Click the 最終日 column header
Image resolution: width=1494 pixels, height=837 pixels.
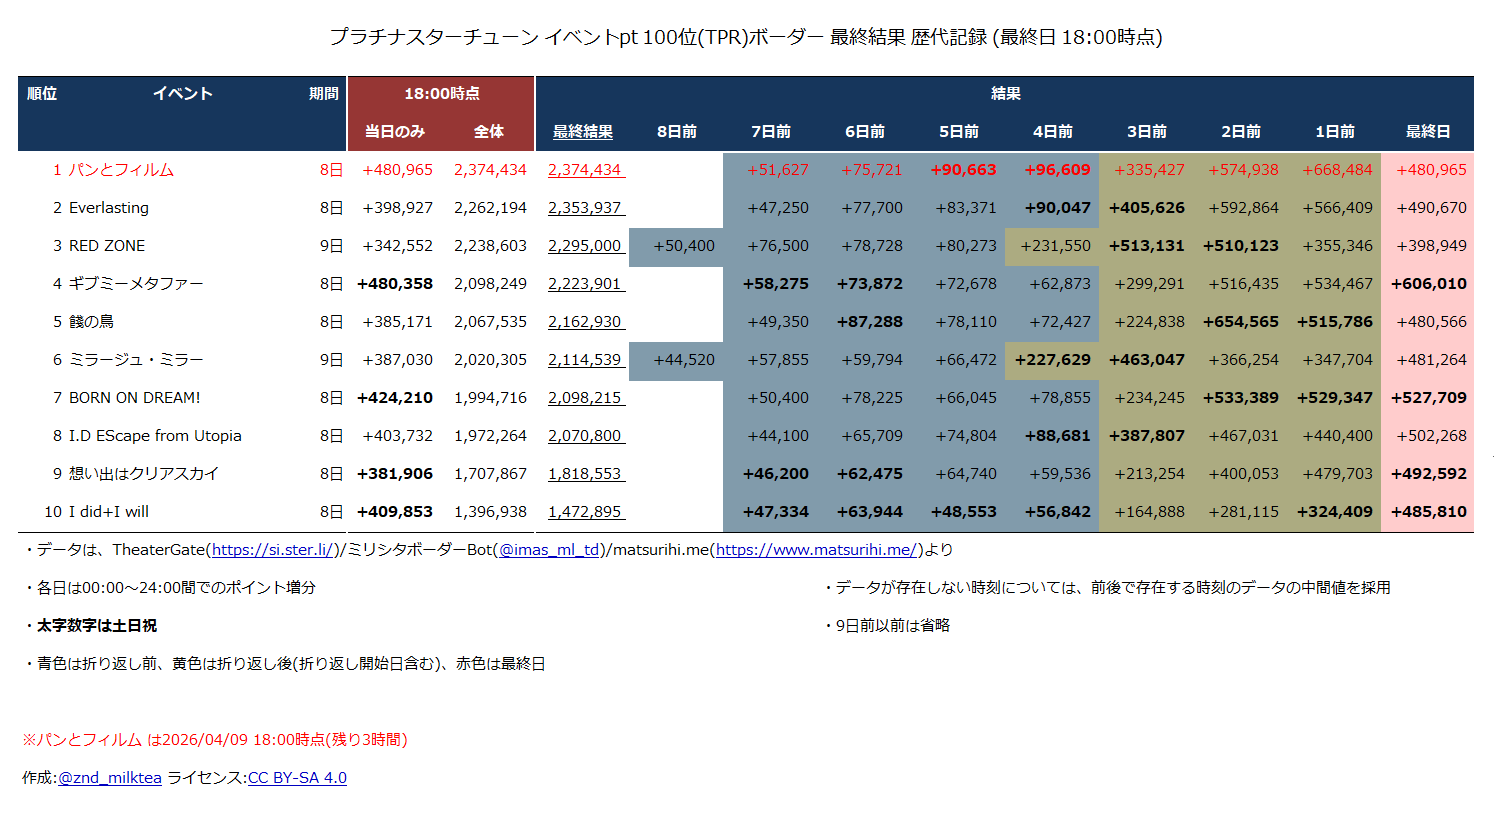[1428, 132]
